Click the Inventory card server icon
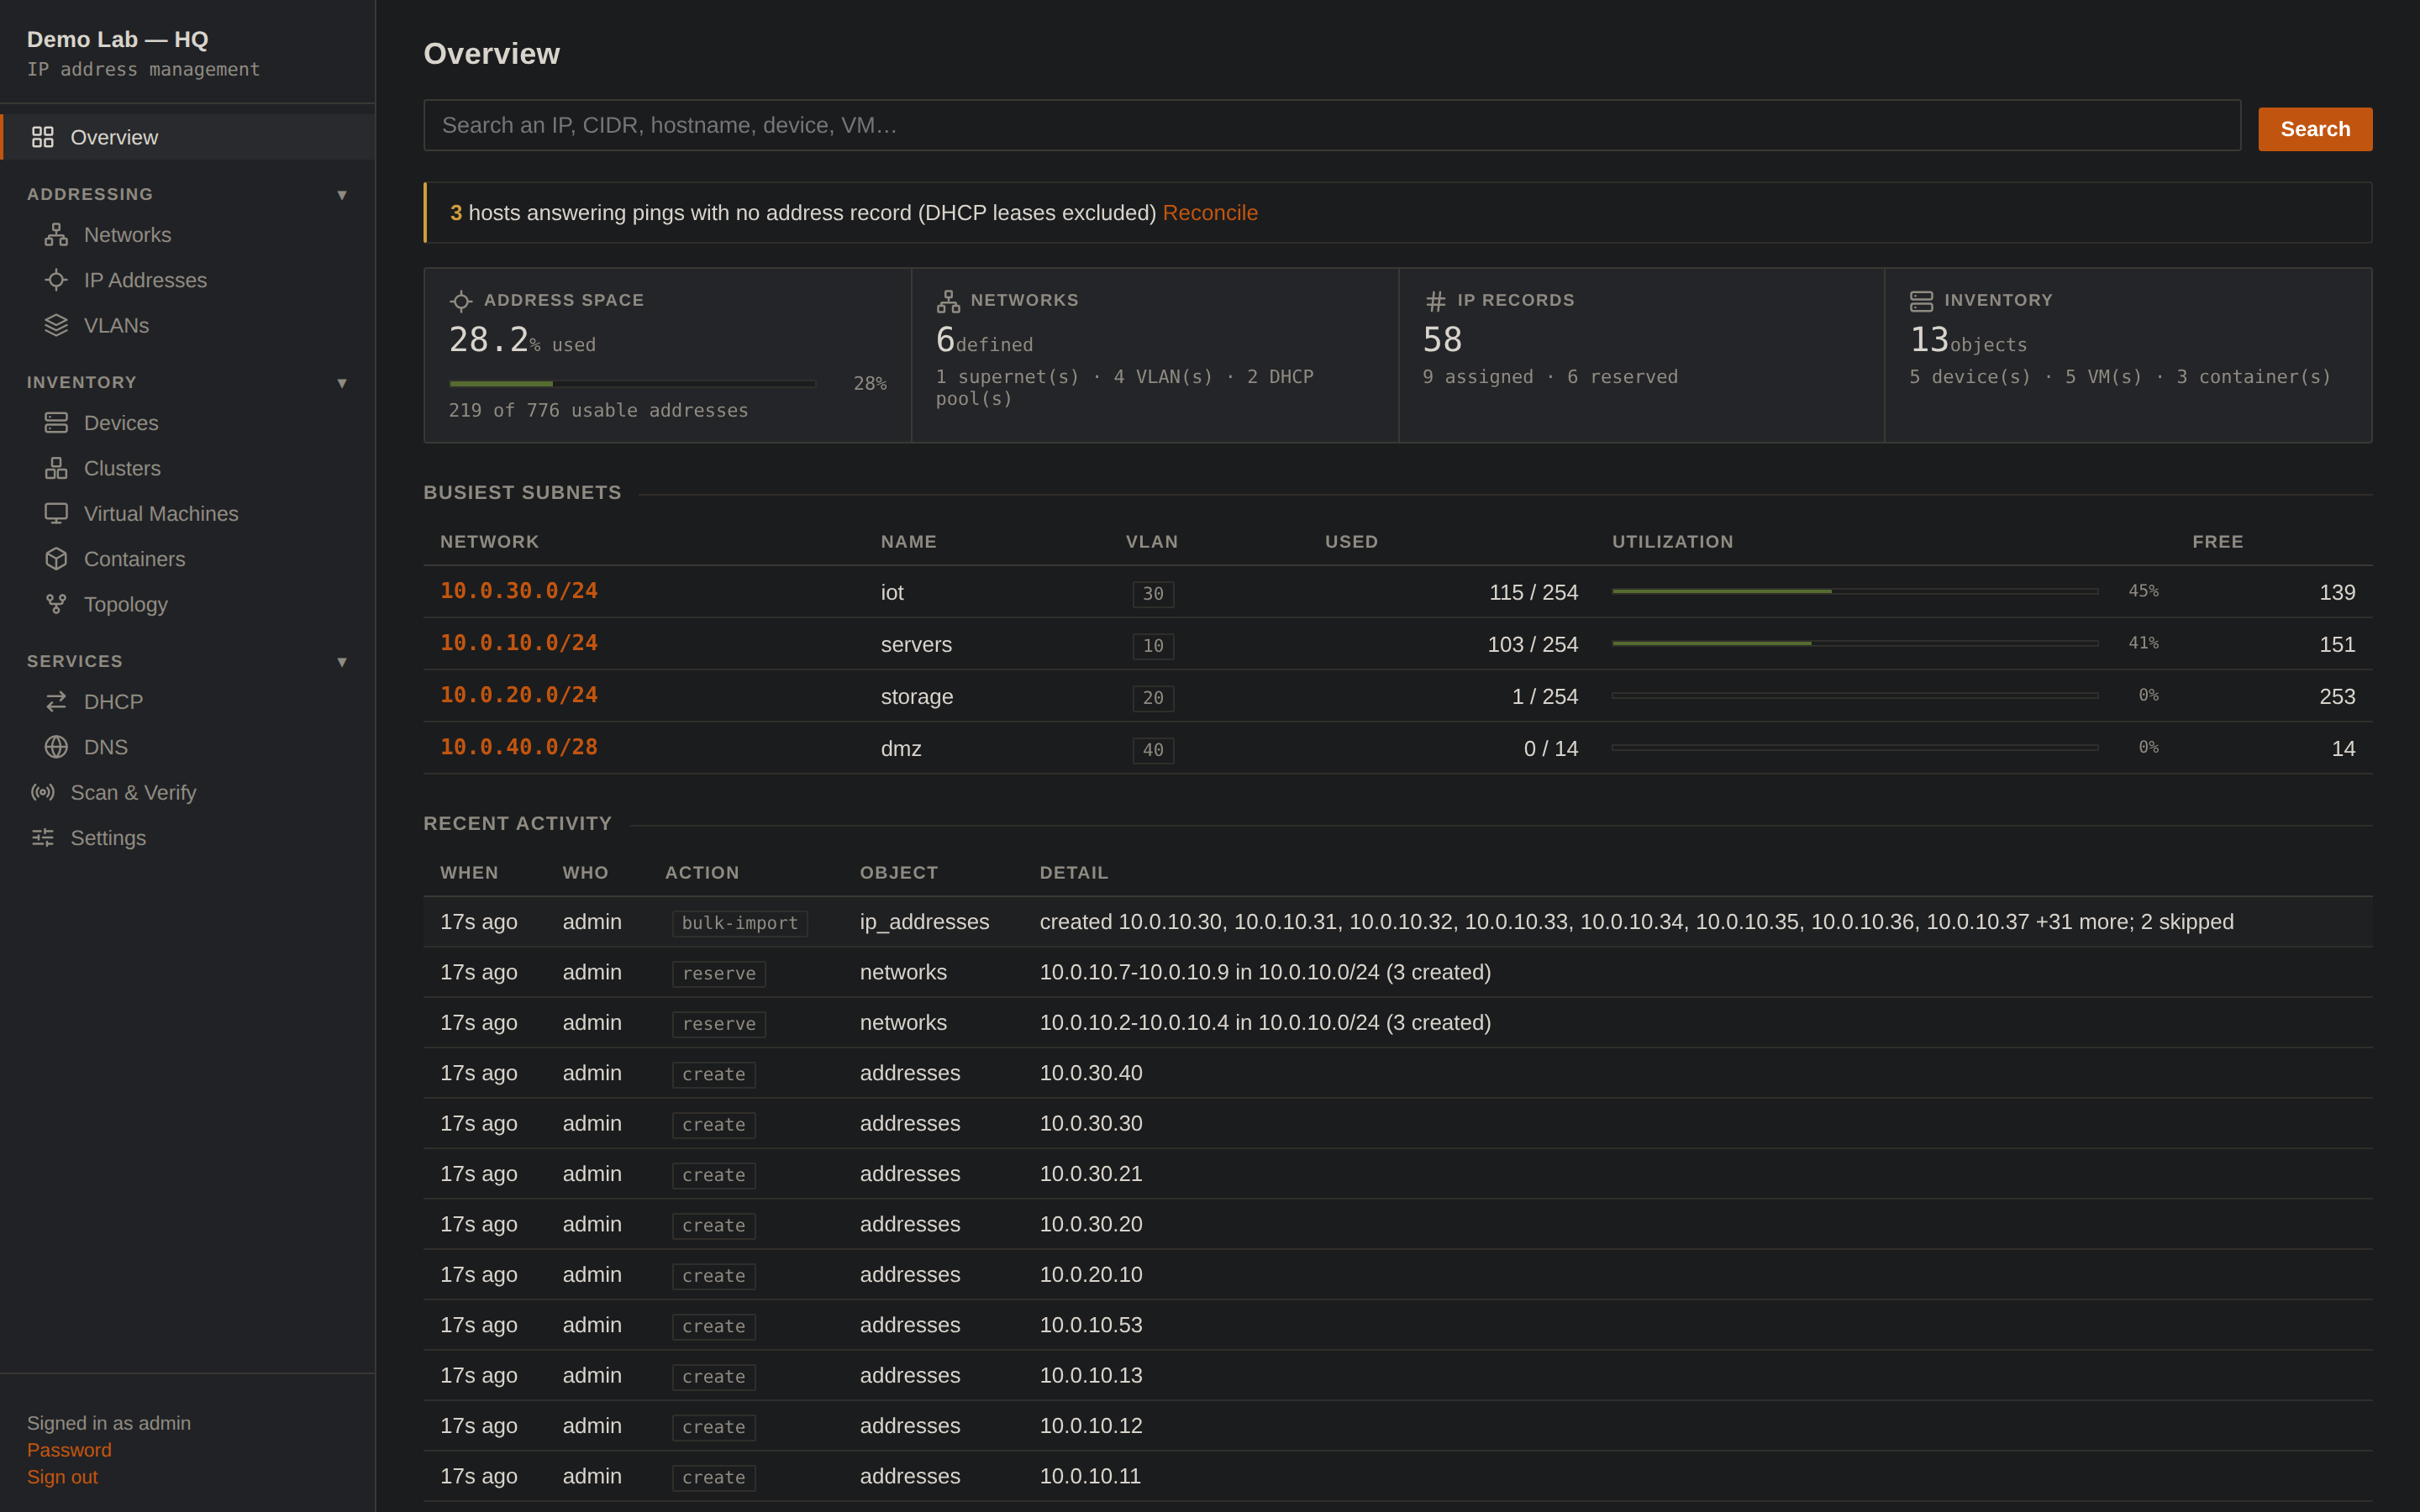 coord(1921,301)
